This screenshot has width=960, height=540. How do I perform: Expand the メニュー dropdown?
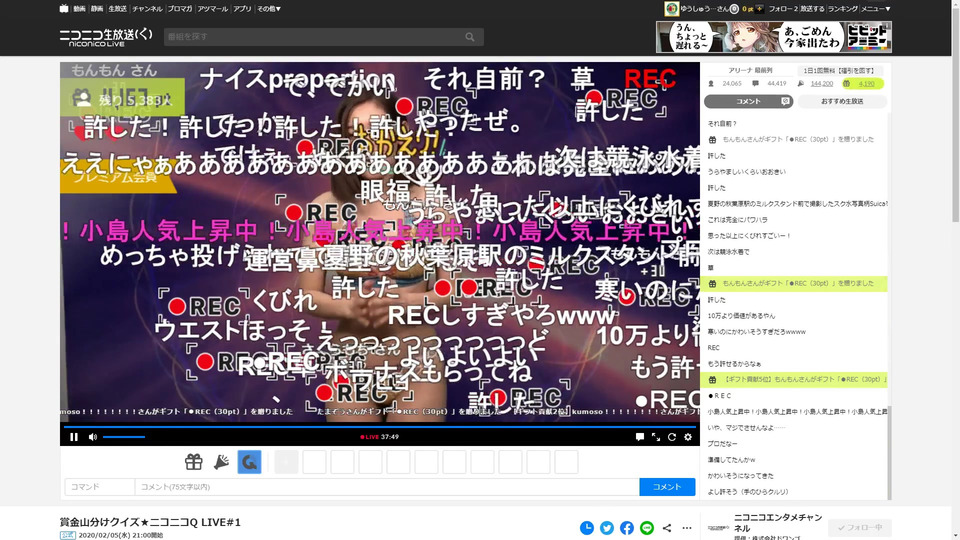tap(876, 9)
